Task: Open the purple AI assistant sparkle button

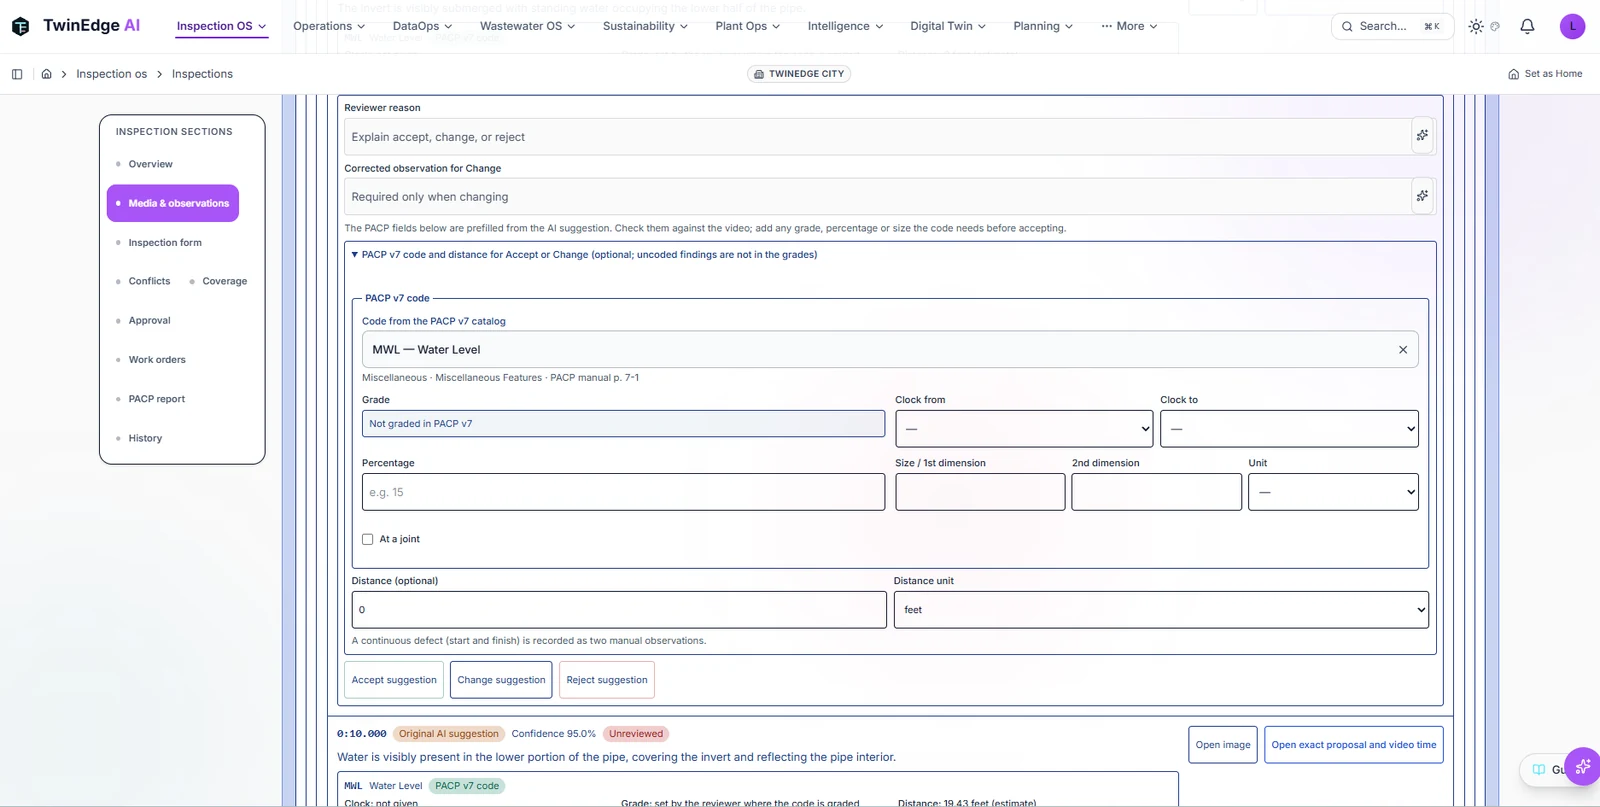Action: (x=1582, y=767)
